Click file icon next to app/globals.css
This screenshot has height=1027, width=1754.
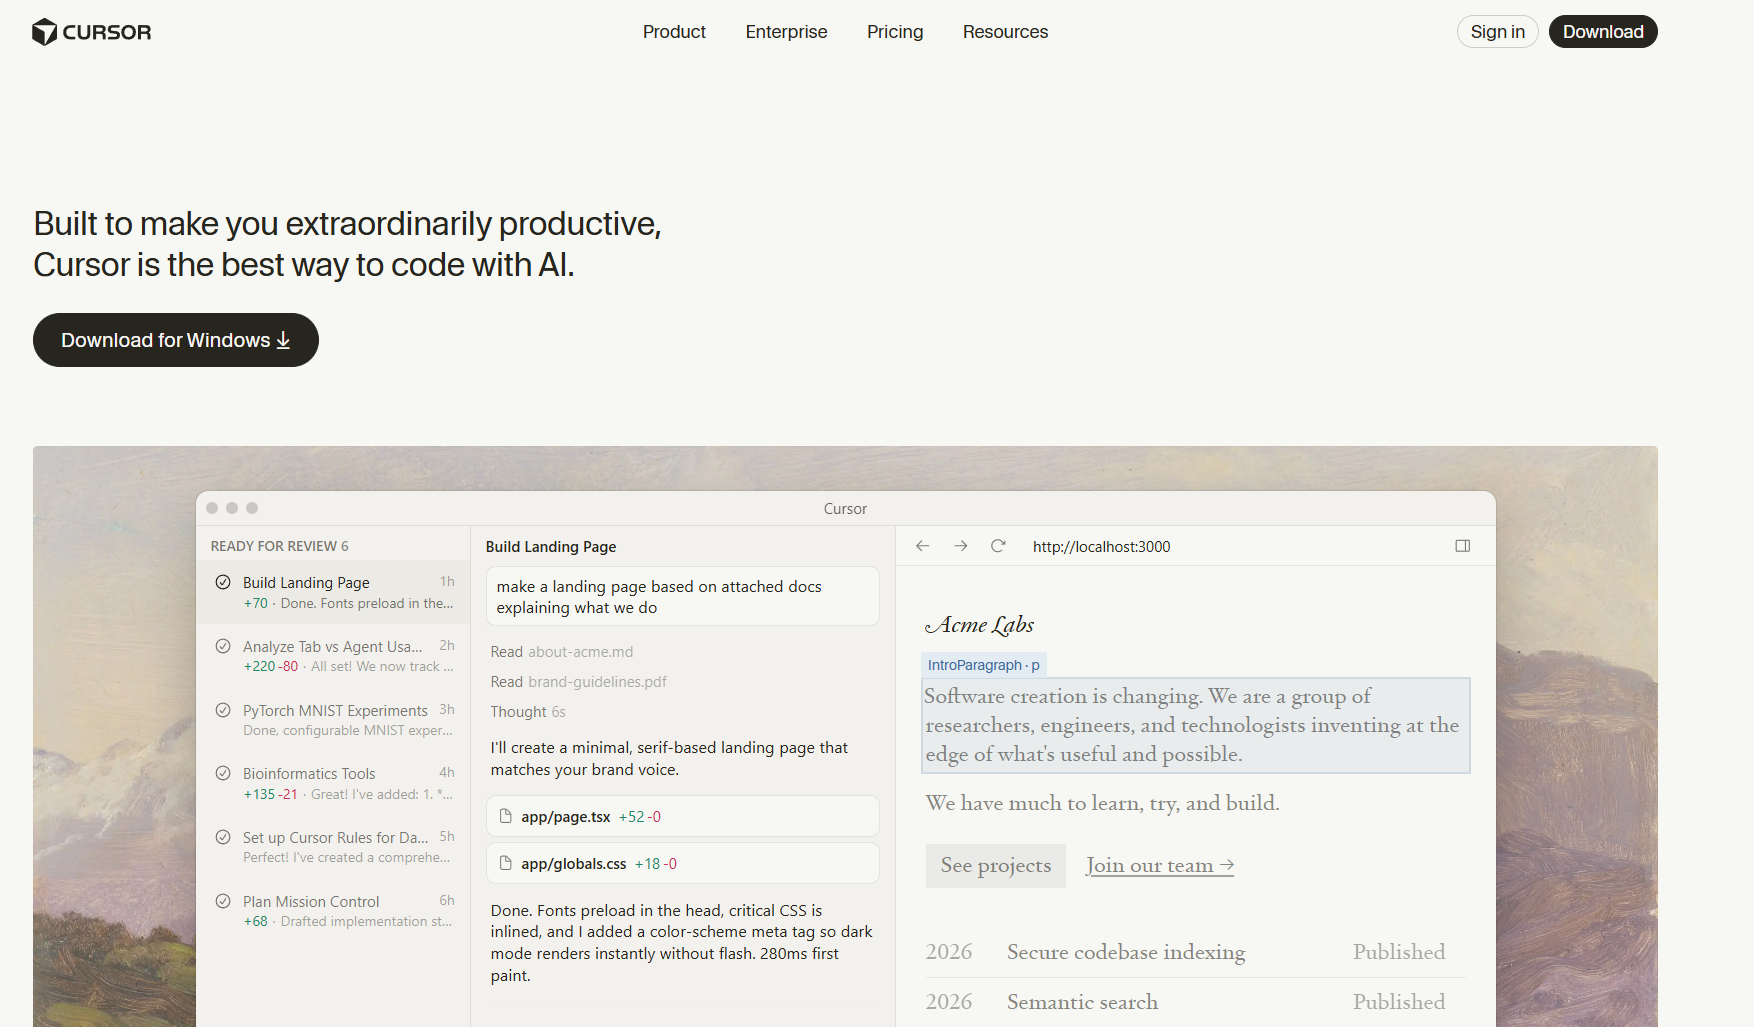click(x=506, y=863)
